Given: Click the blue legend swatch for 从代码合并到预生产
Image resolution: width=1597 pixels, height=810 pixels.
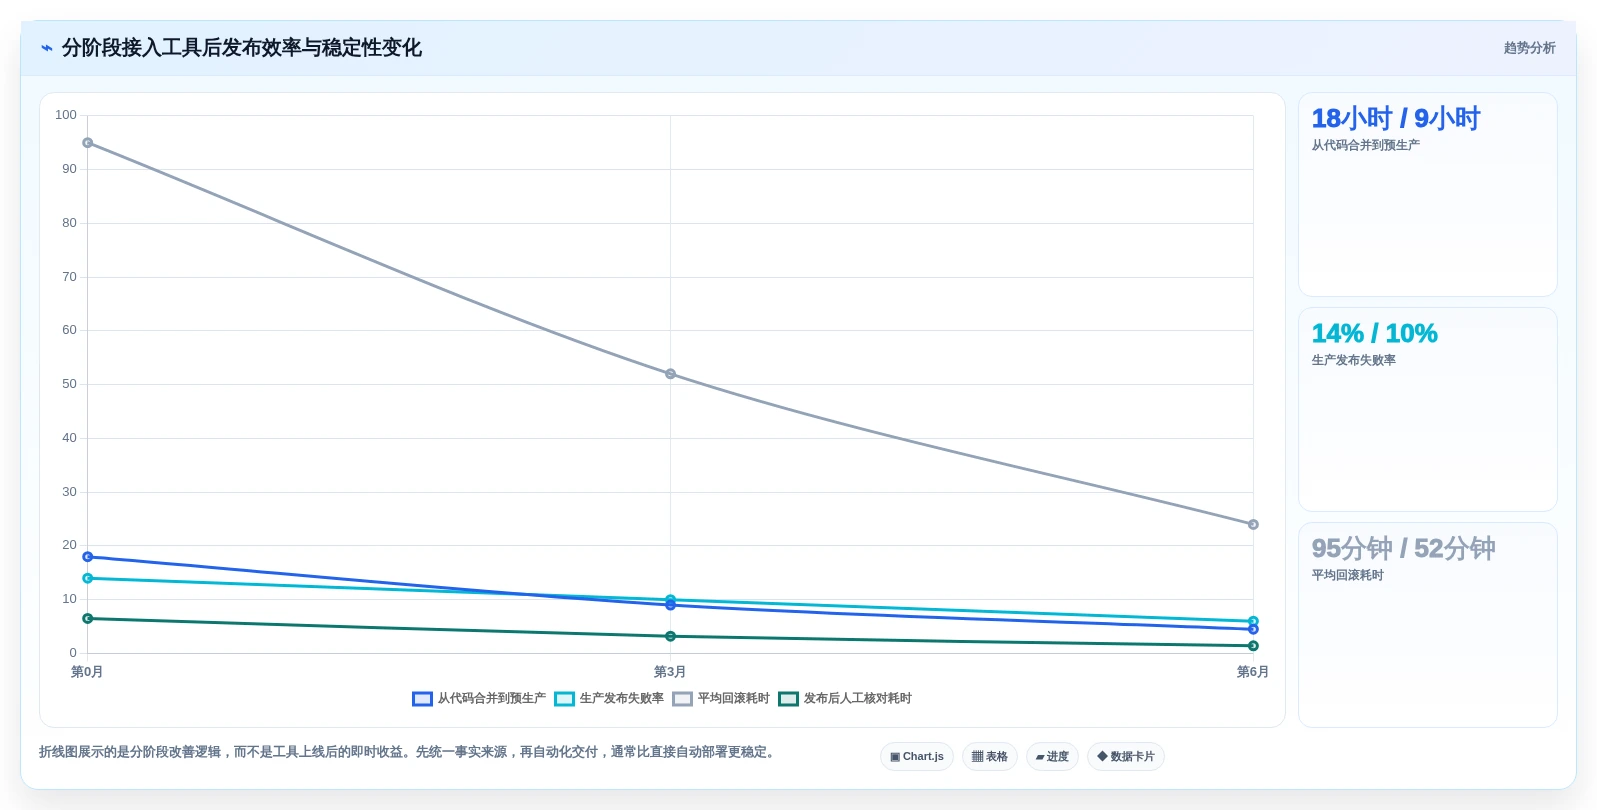Looking at the screenshot, I should click(x=422, y=699).
